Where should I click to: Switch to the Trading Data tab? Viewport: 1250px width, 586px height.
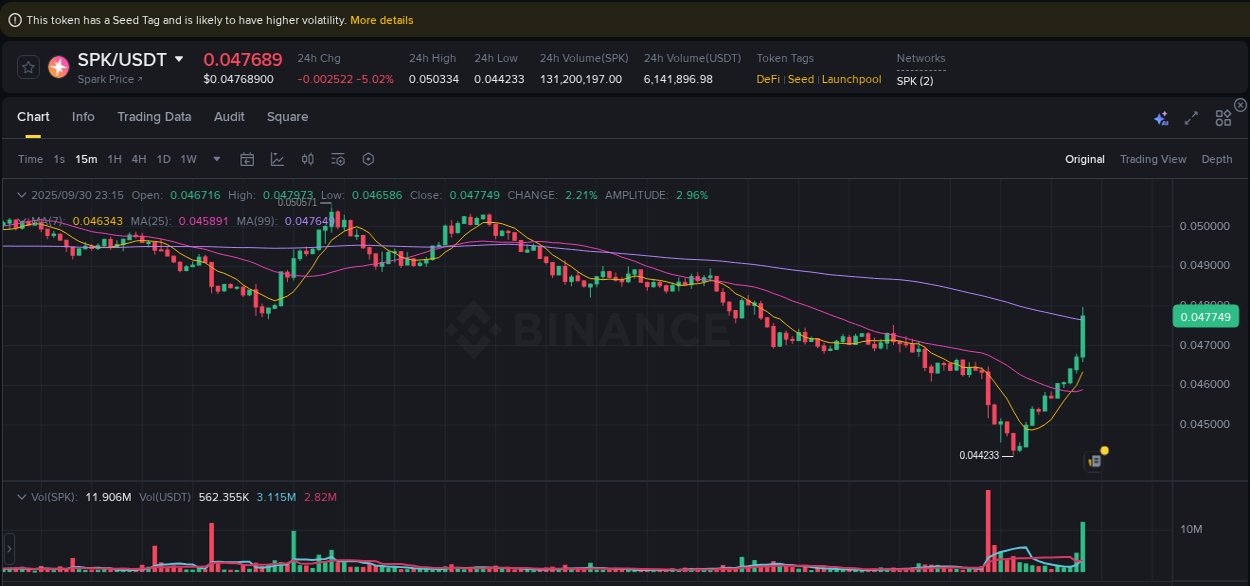click(x=154, y=117)
